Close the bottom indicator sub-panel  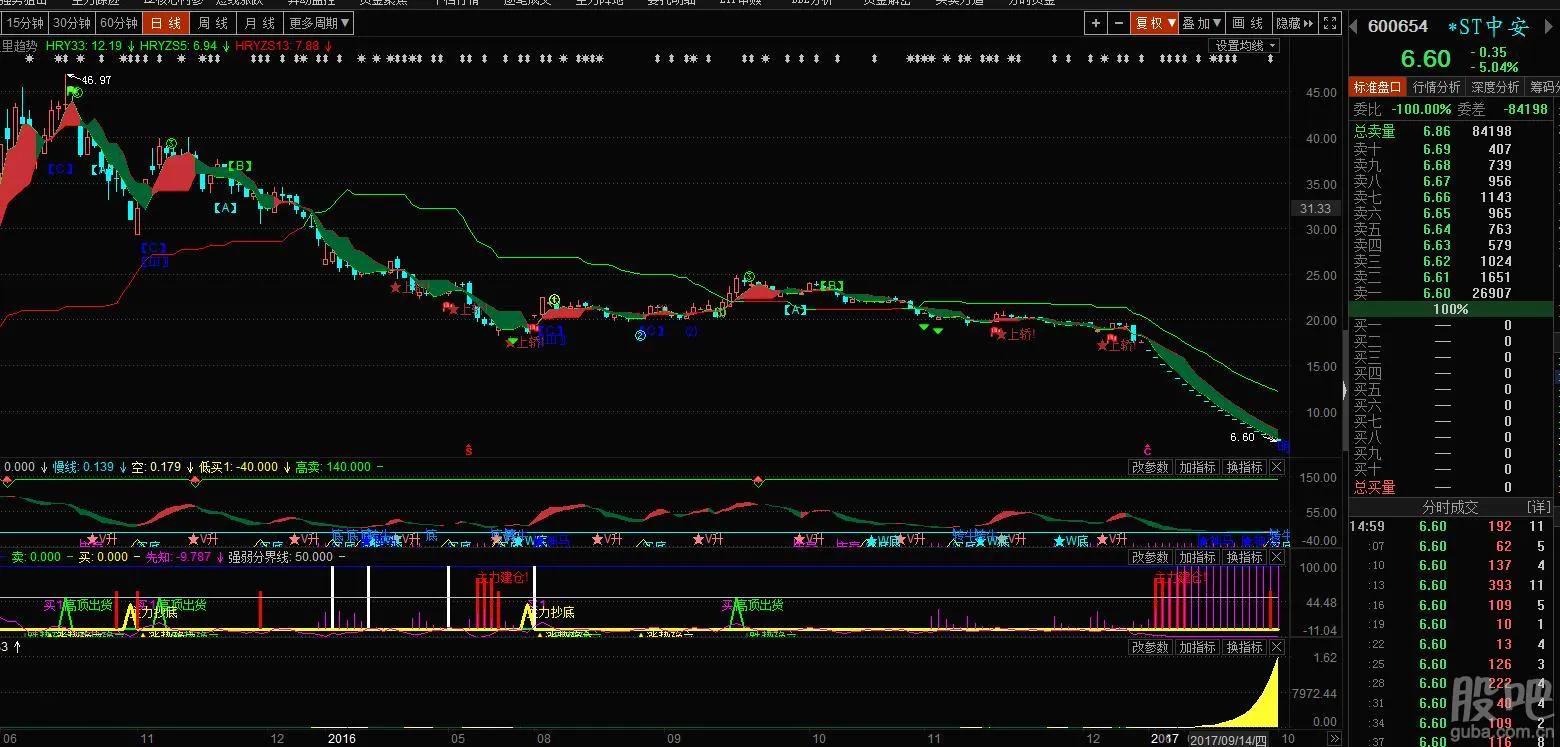click(x=1277, y=647)
